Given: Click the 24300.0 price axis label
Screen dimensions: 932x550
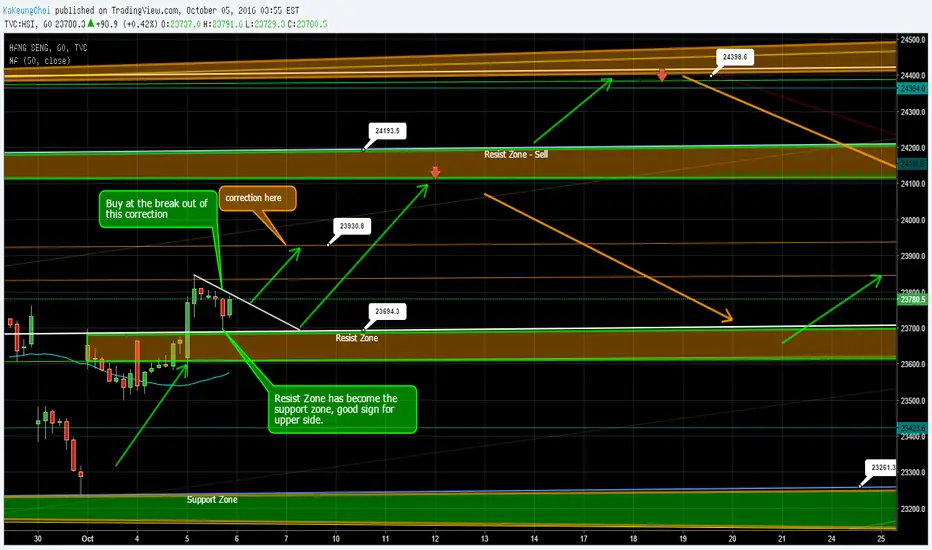Looking at the screenshot, I should 913,112.
